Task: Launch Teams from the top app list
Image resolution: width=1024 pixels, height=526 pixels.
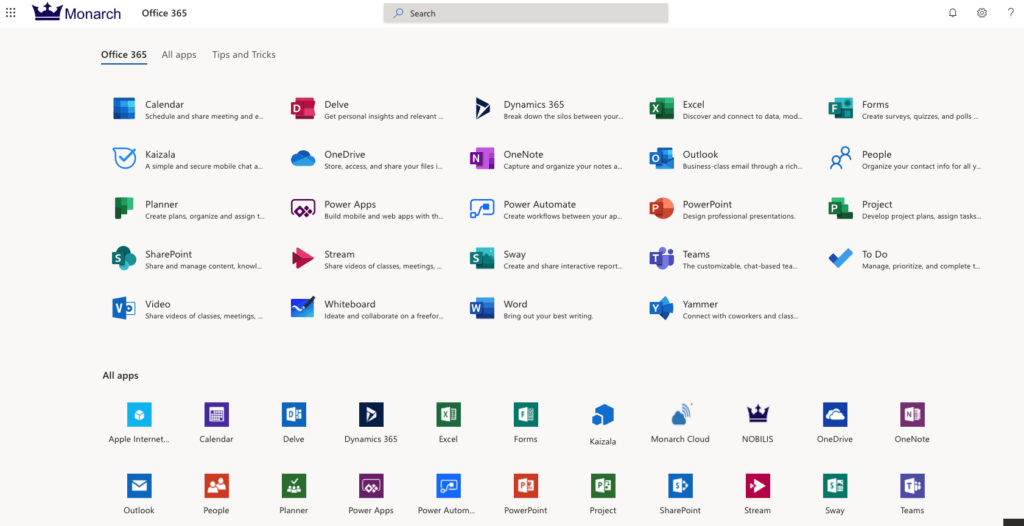Action: click(726, 259)
